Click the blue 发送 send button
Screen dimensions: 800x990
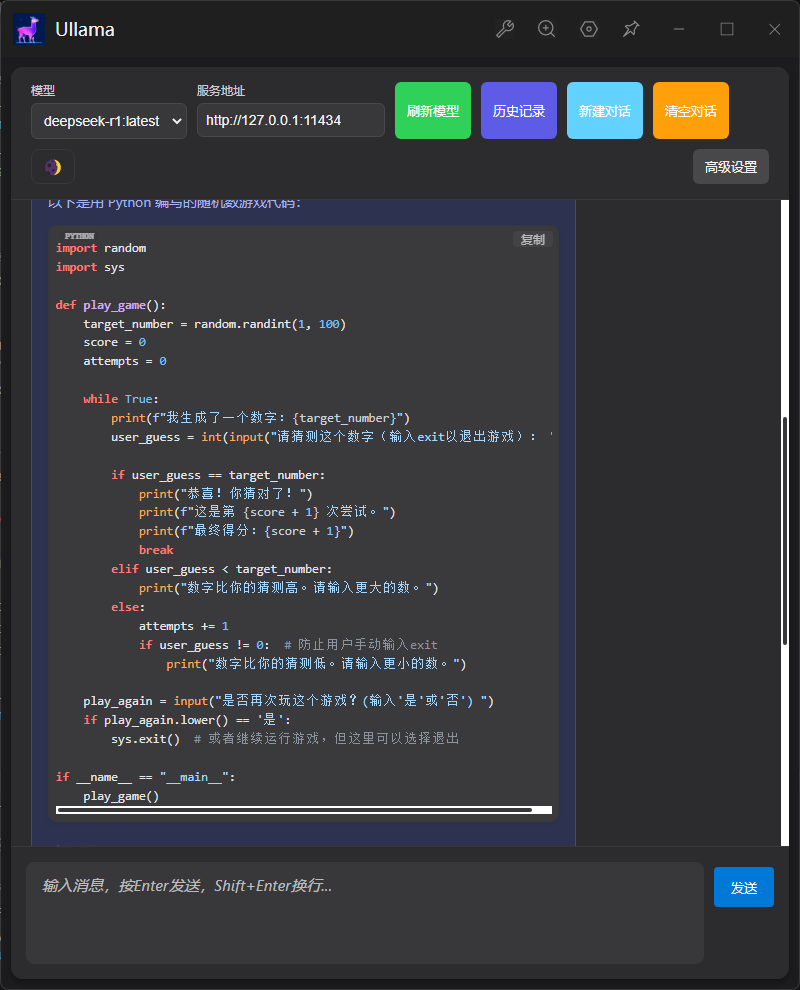(x=744, y=887)
